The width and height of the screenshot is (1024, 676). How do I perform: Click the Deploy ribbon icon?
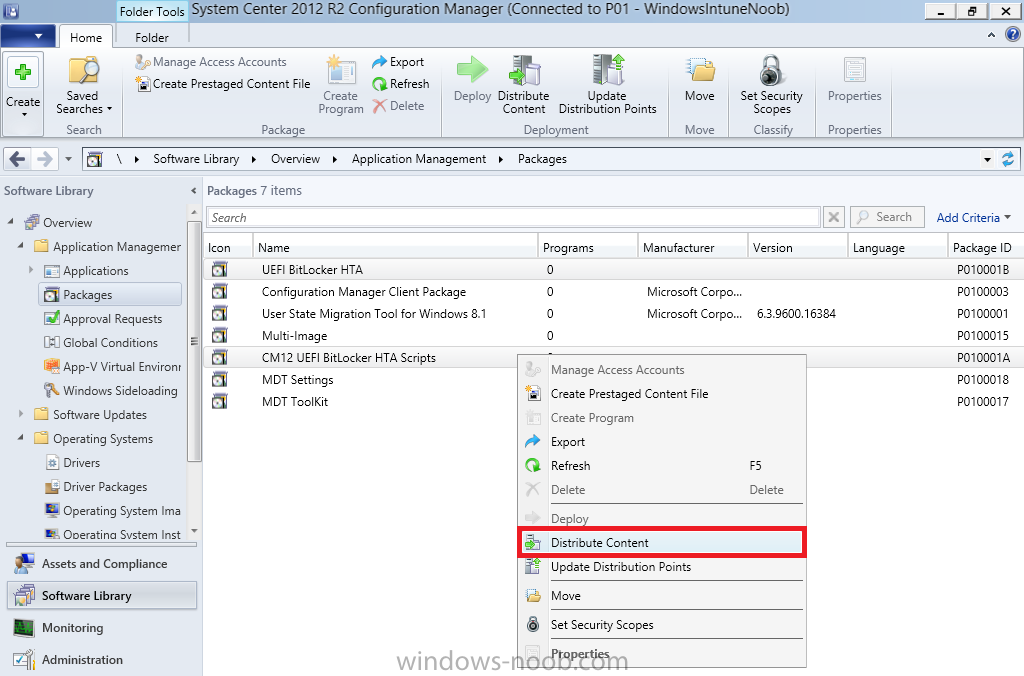point(472,79)
